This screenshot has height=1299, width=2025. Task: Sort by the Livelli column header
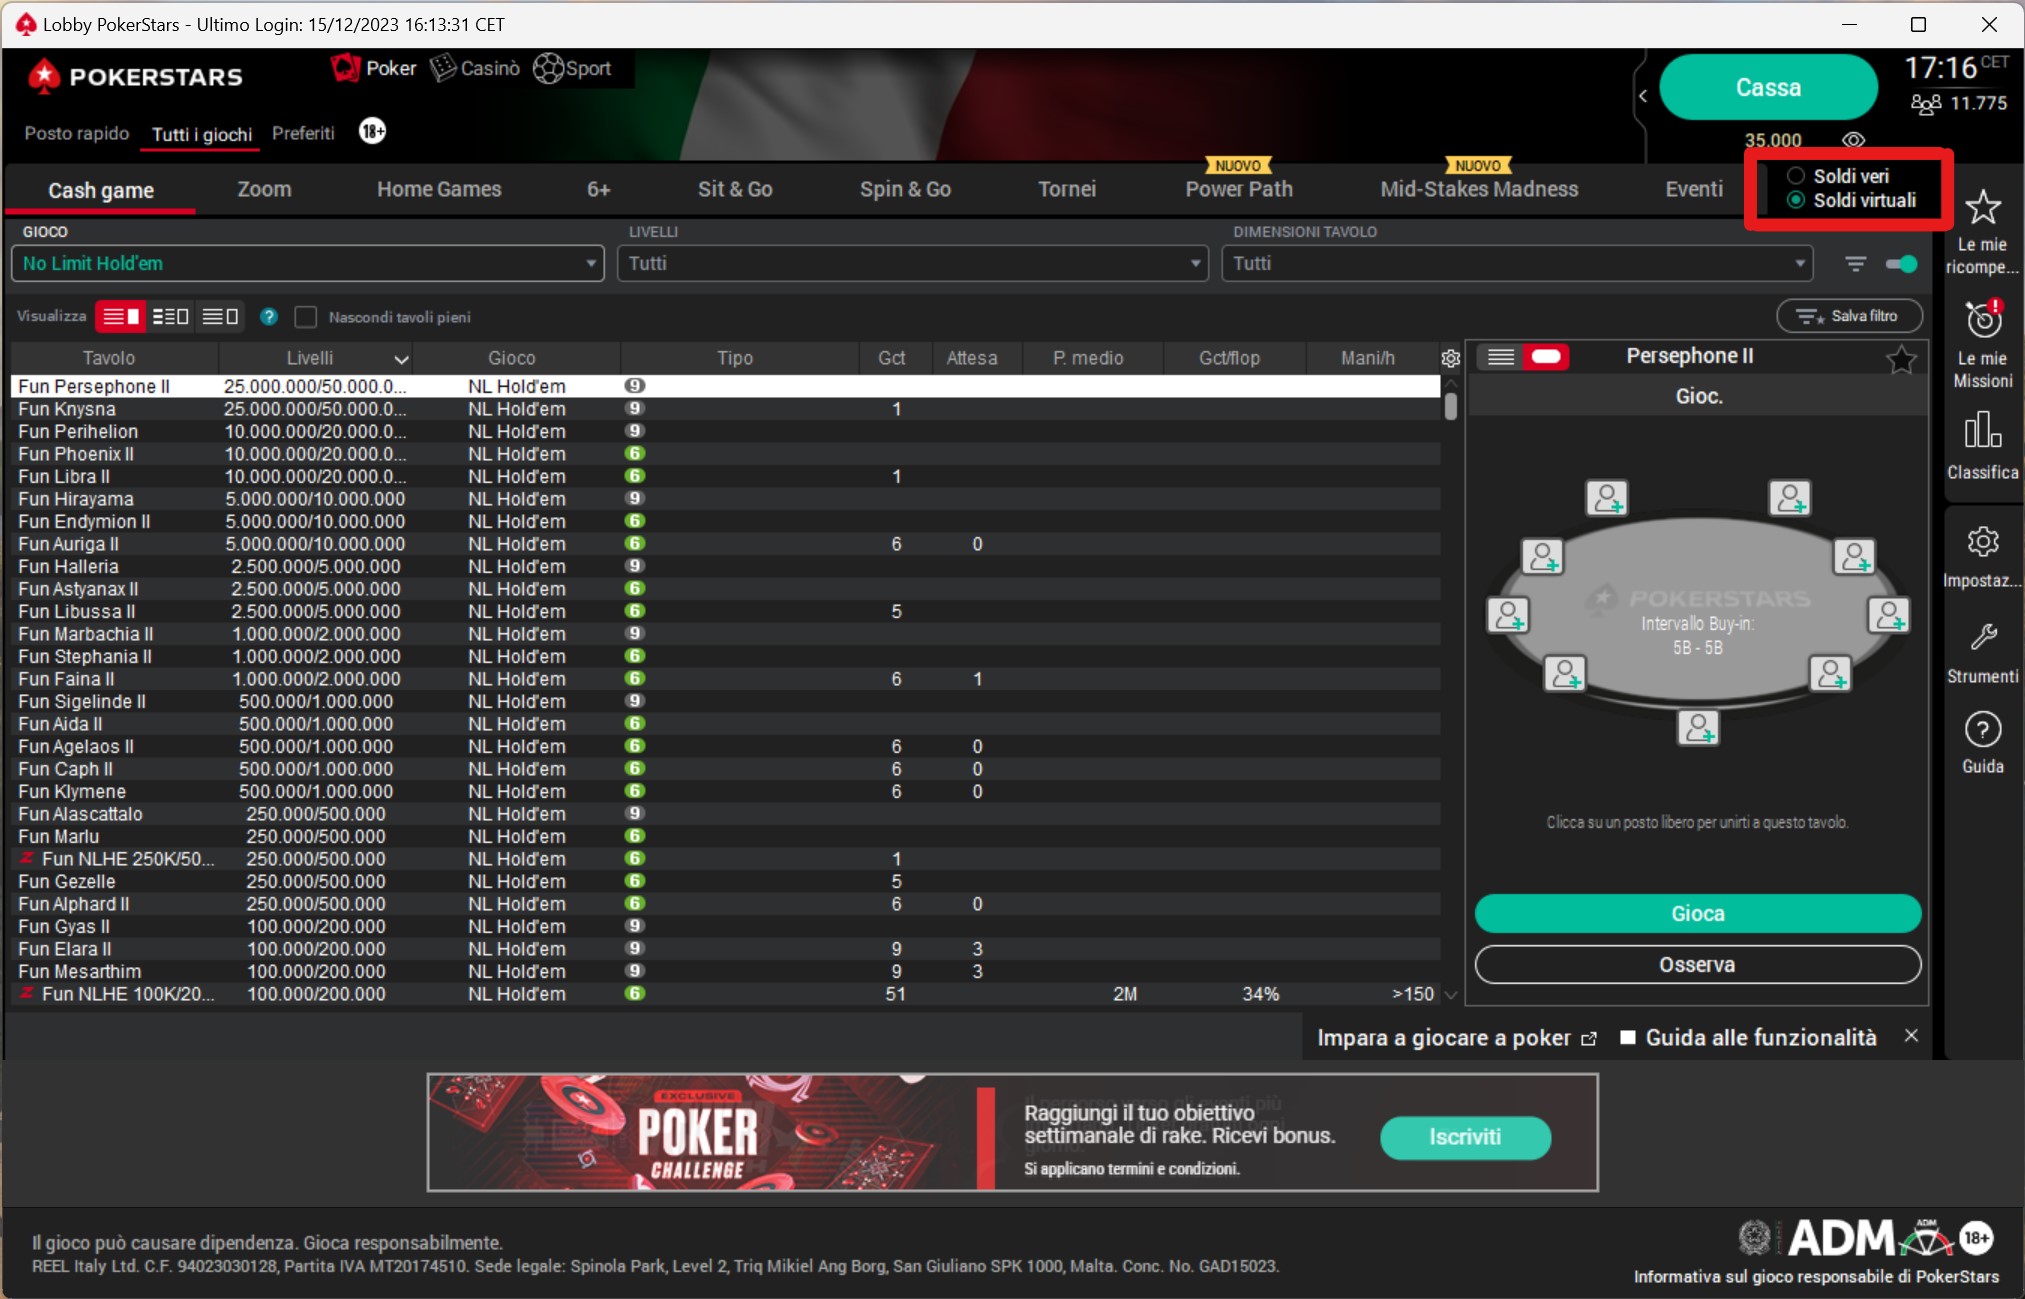pos(315,358)
